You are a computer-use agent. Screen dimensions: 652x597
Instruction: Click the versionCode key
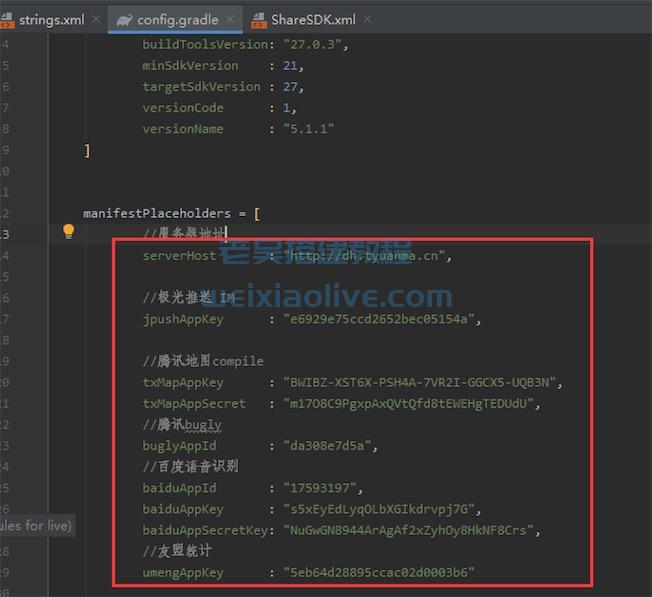183,108
